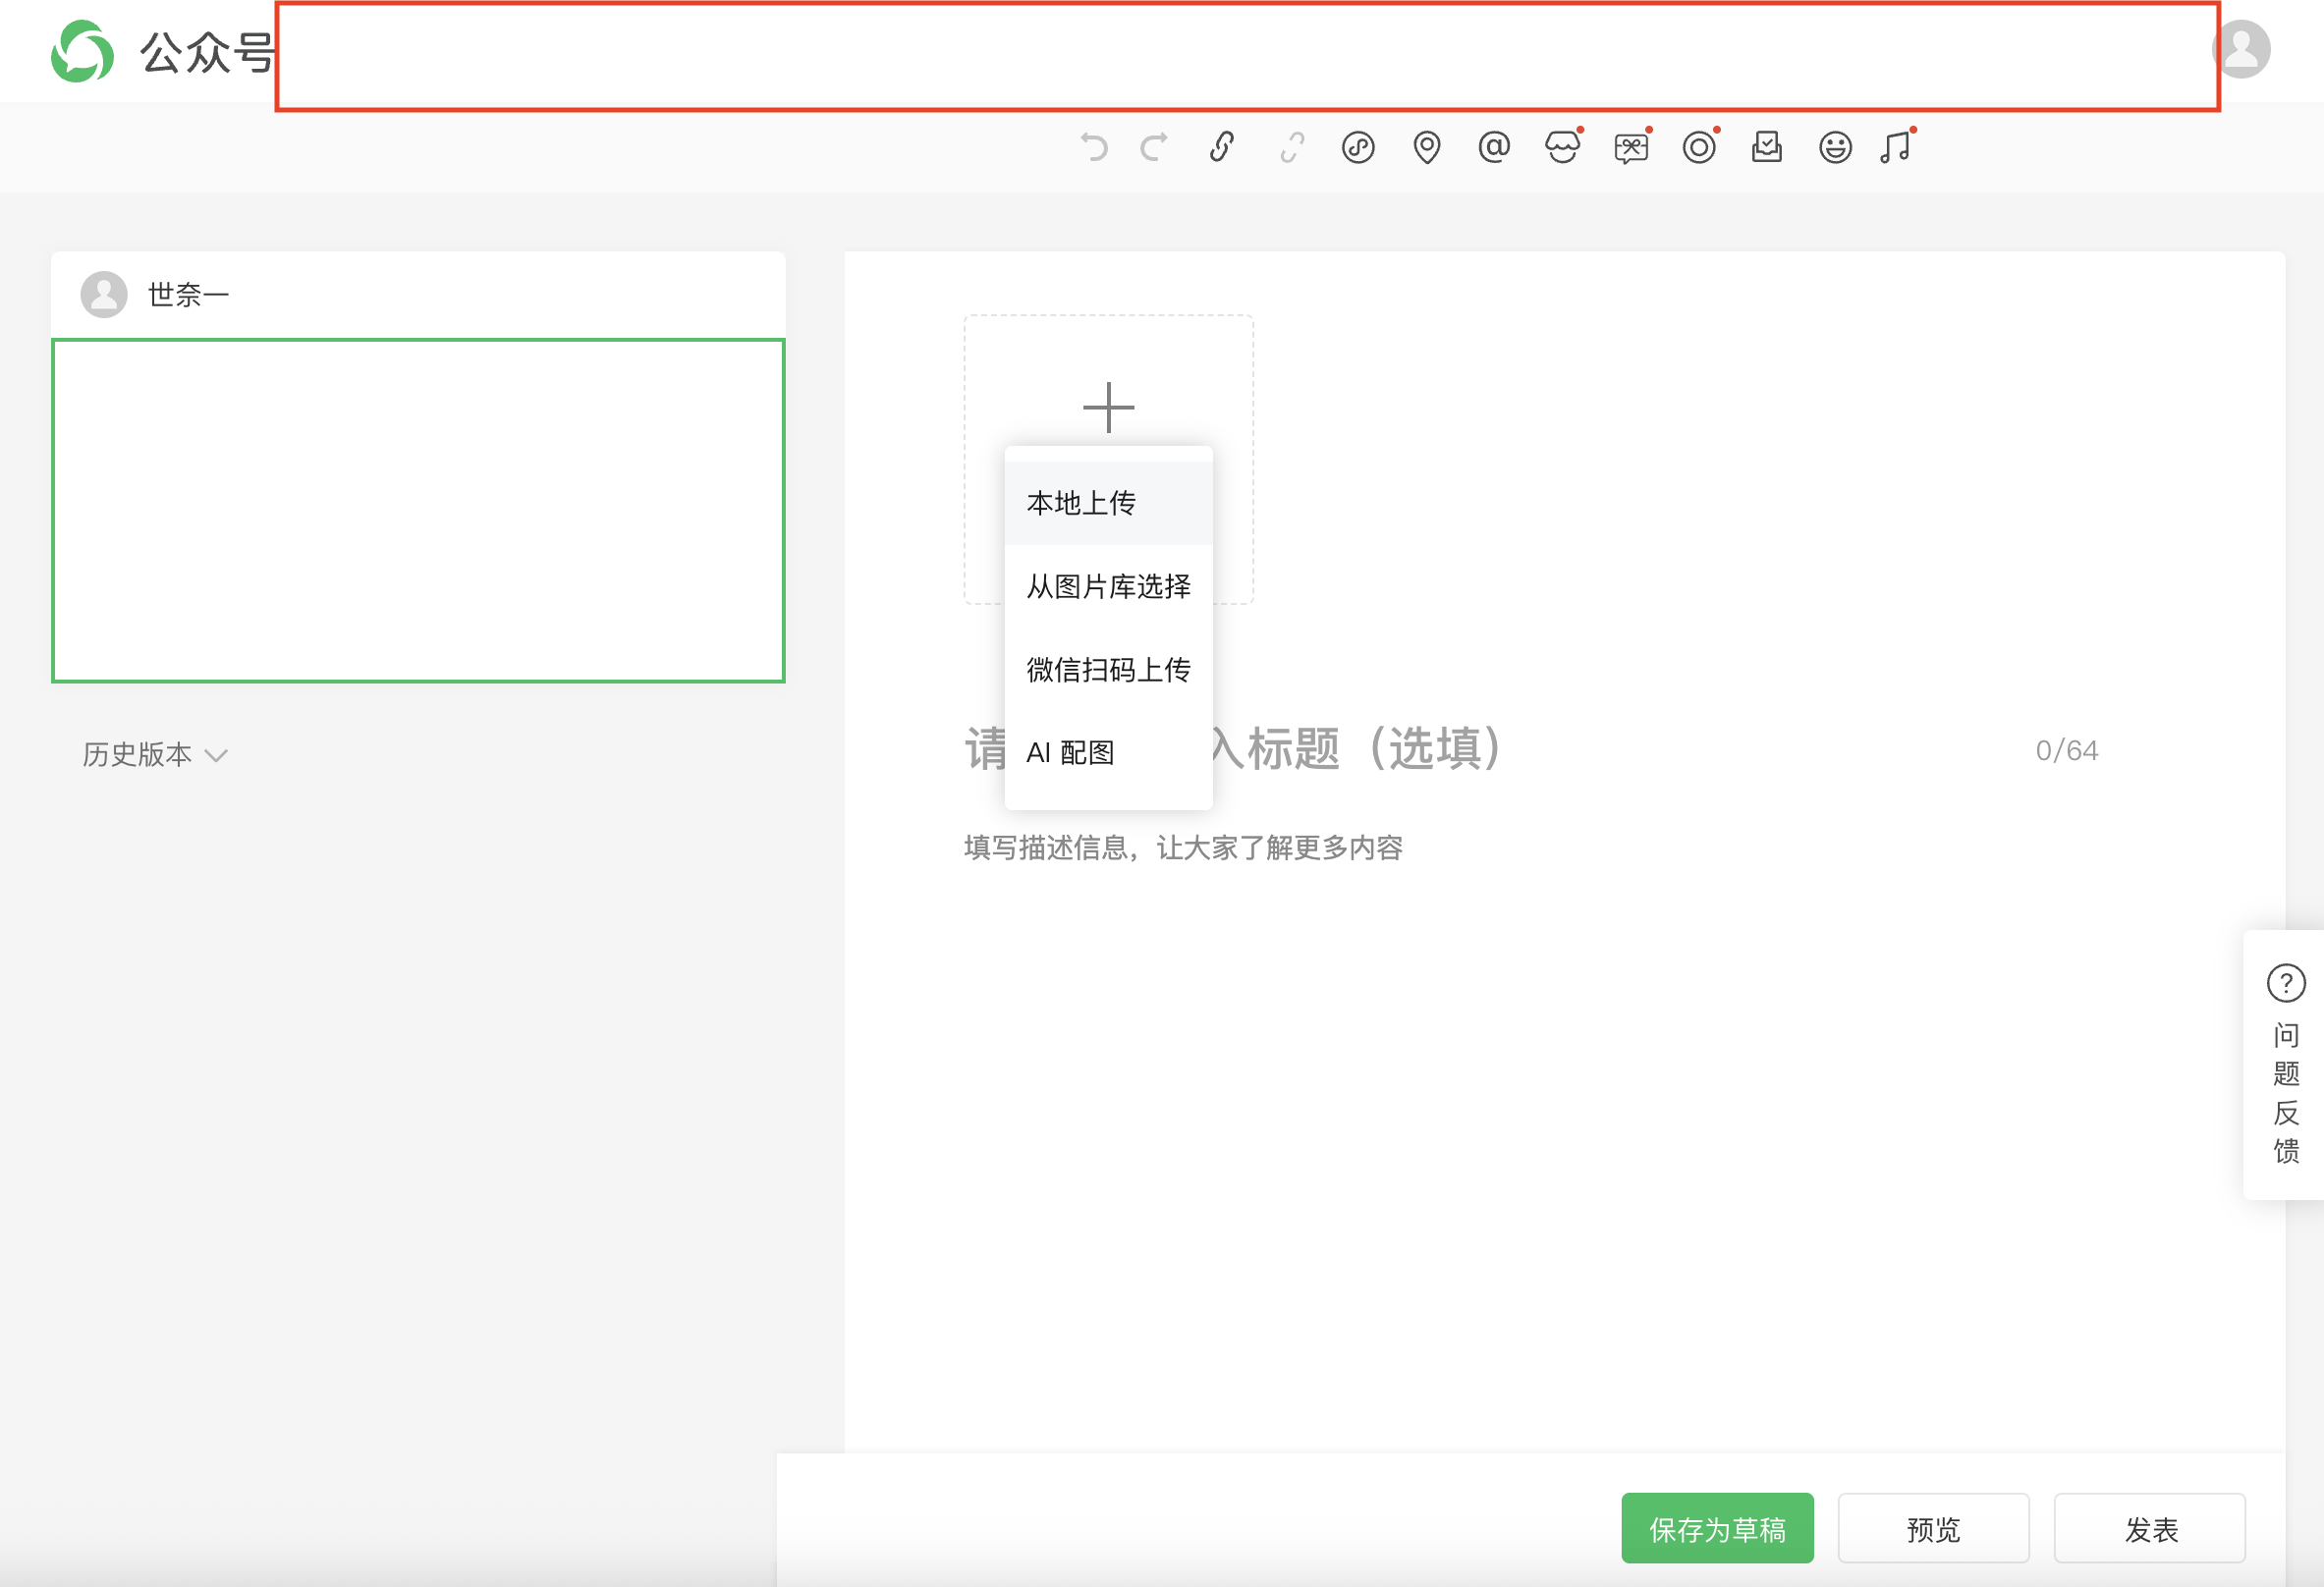
Task: Add music using the note icon
Action: (x=1896, y=148)
